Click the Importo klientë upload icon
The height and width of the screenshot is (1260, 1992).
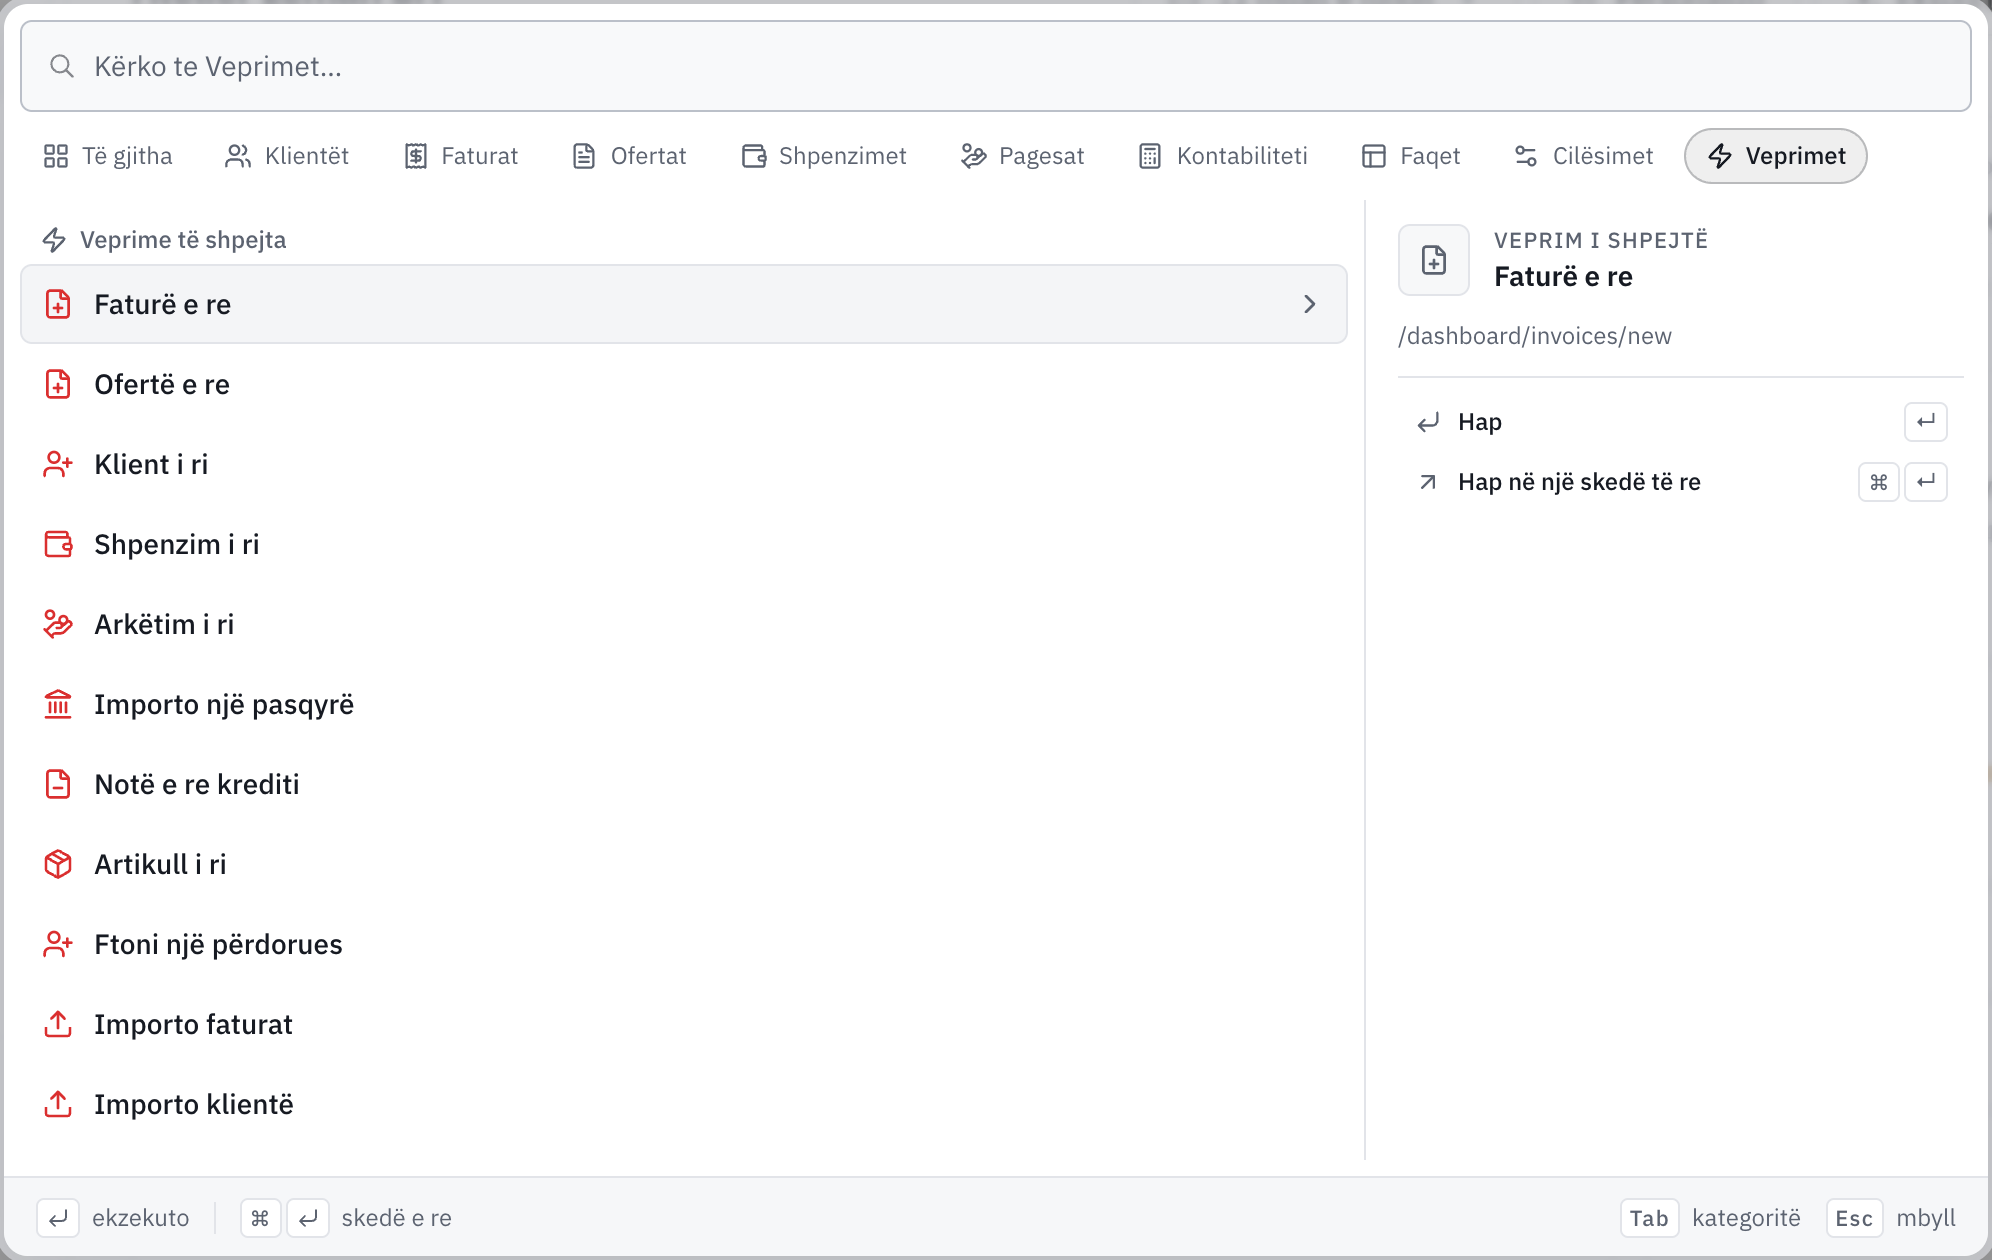[58, 1104]
